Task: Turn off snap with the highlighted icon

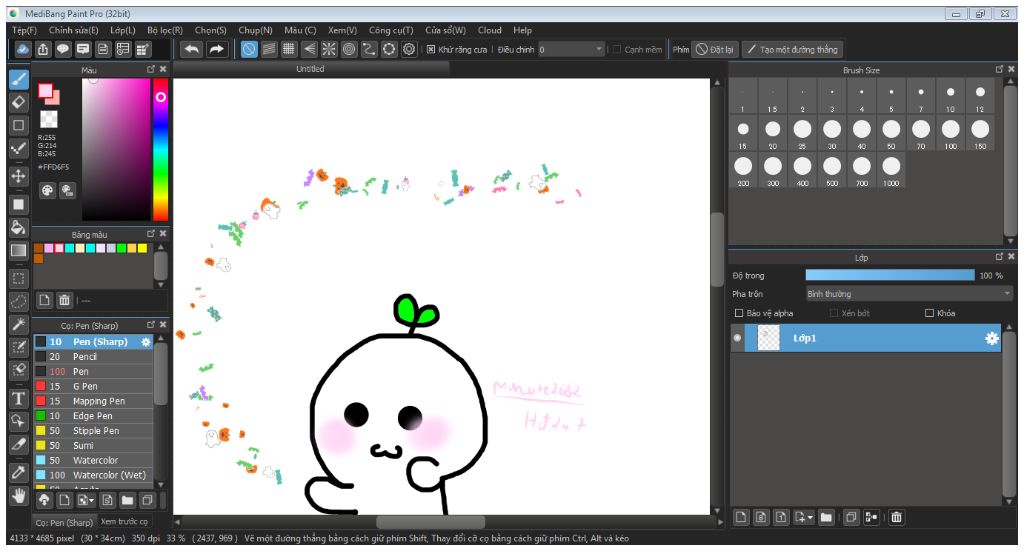Action: click(x=249, y=49)
